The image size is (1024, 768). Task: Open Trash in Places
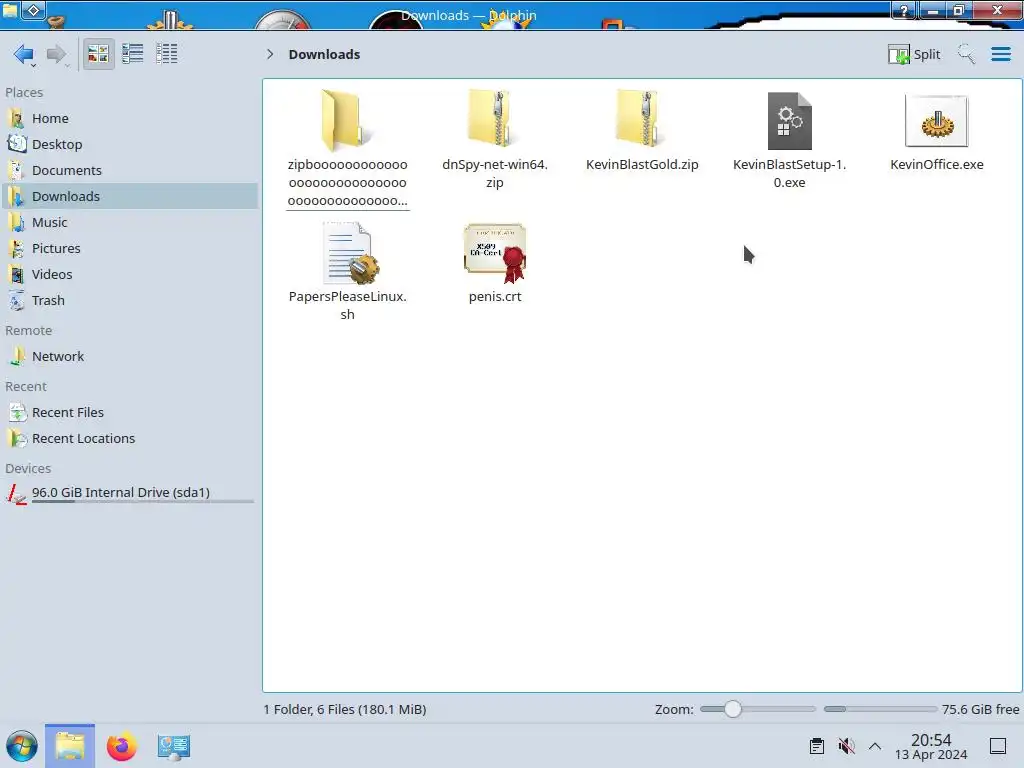tap(129, 301)
